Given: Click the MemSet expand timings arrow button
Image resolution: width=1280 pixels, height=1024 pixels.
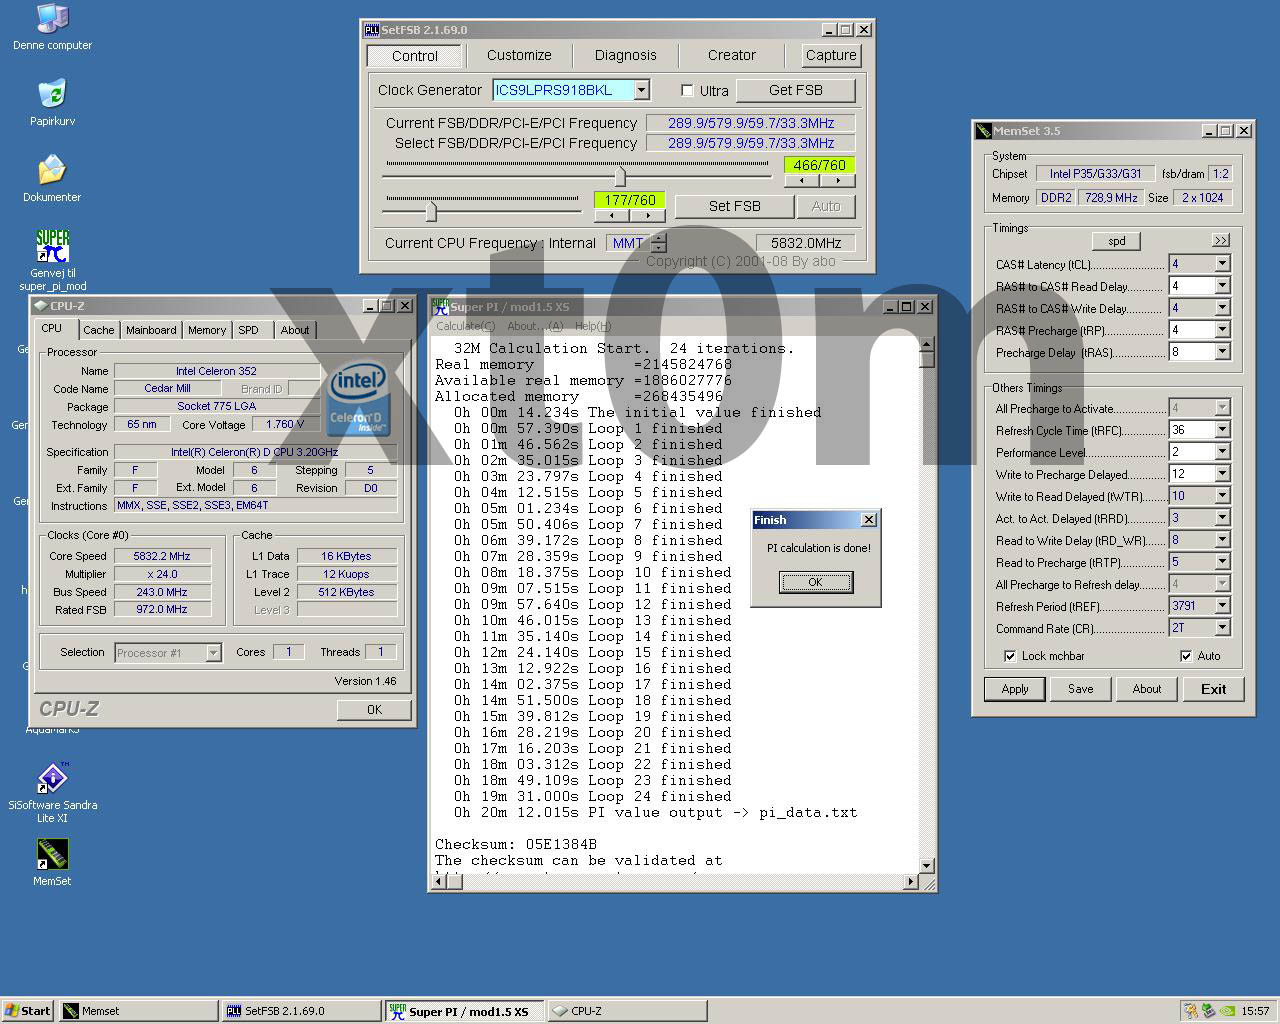Looking at the screenshot, I should [1221, 241].
